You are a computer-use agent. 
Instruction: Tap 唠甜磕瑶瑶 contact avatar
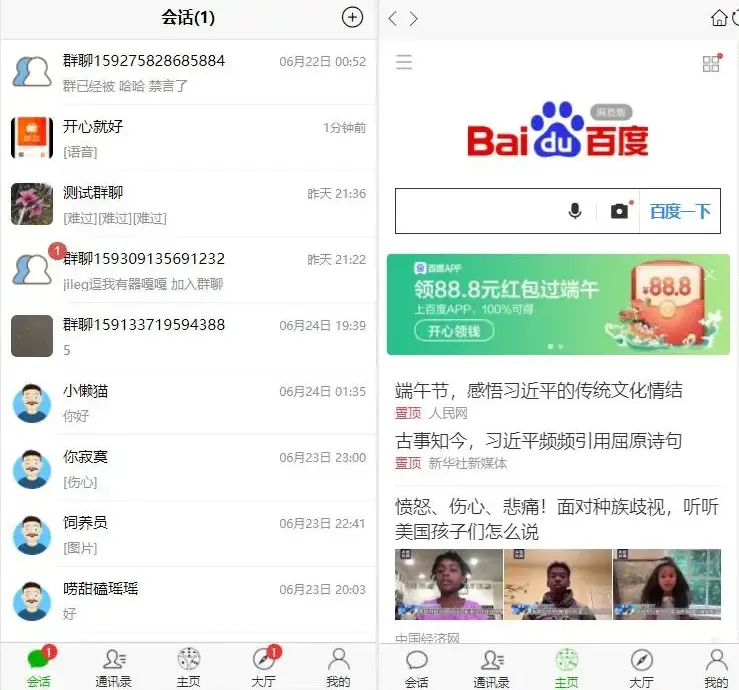click(32, 600)
